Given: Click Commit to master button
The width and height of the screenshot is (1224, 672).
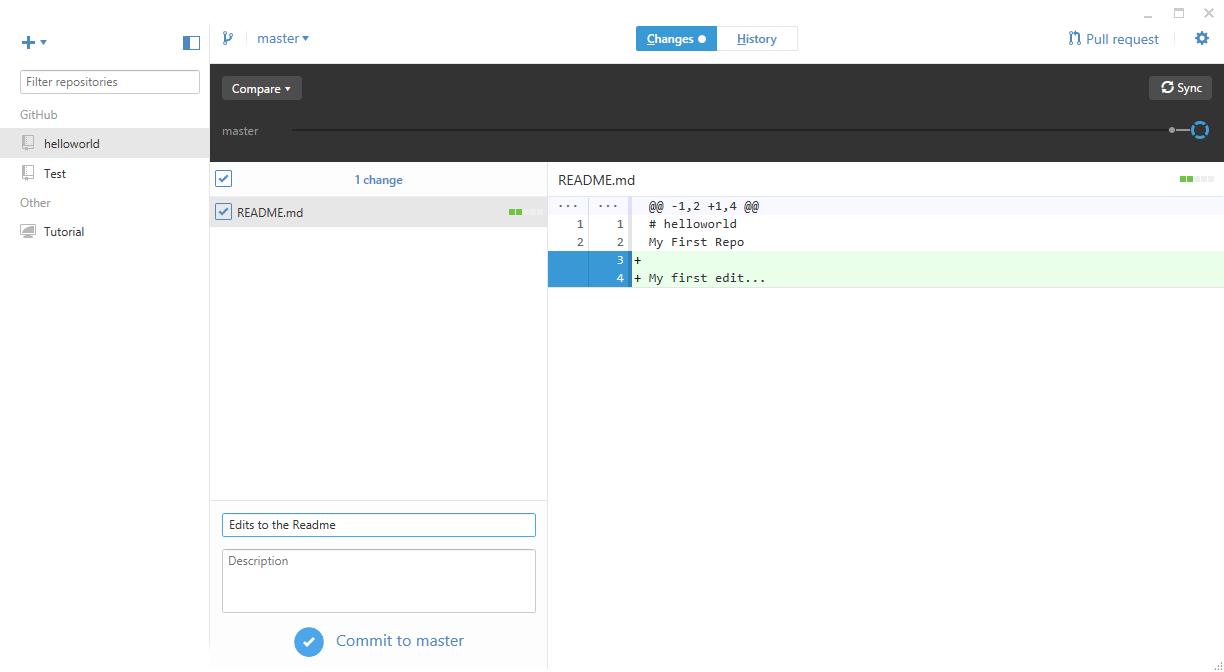Looking at the screenshot, I should [x=379, y=641].
